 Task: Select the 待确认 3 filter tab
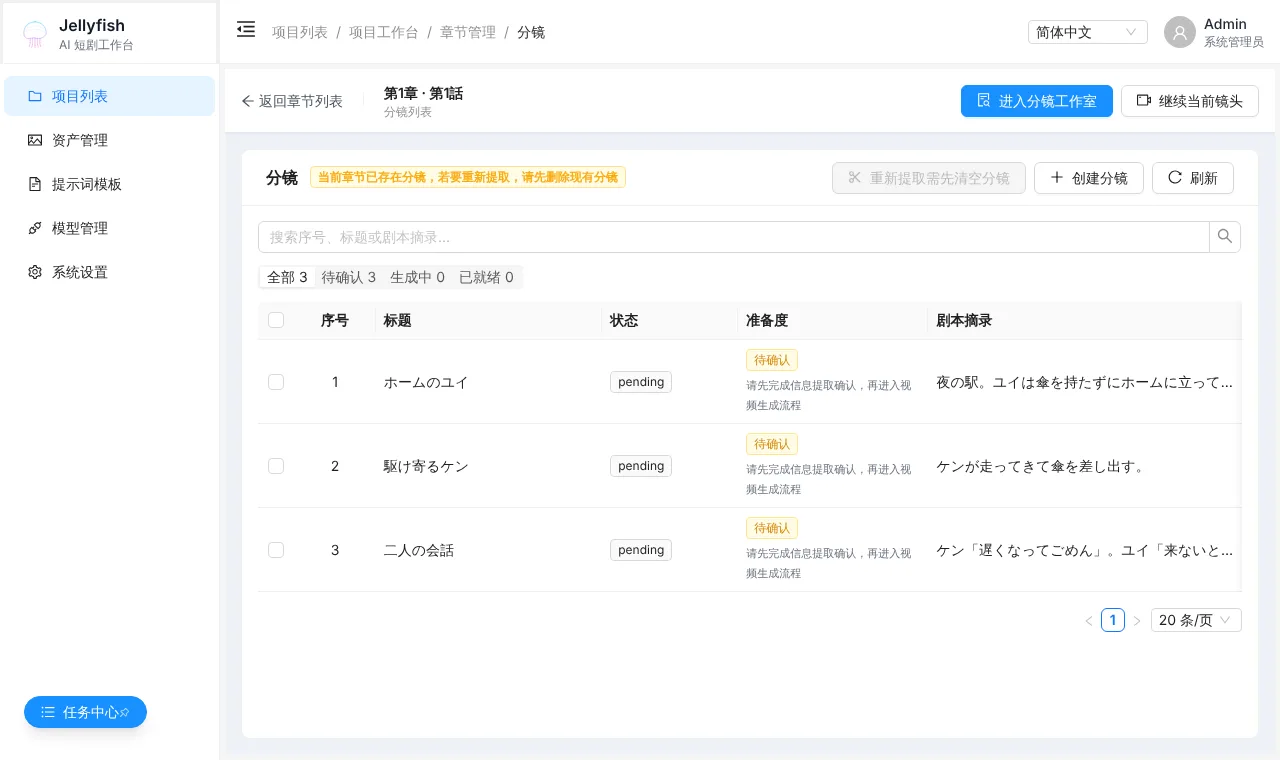(x=349, y=277)
